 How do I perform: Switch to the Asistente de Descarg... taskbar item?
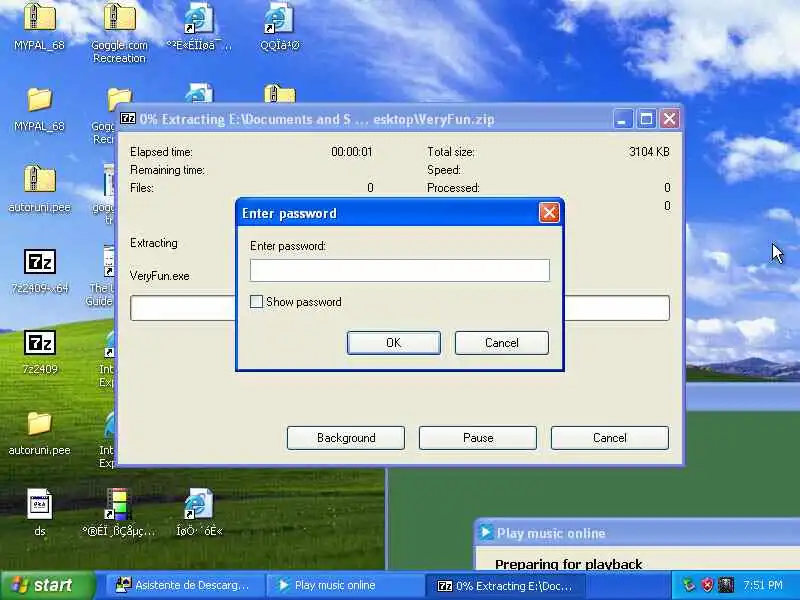[x=184, y=585]
